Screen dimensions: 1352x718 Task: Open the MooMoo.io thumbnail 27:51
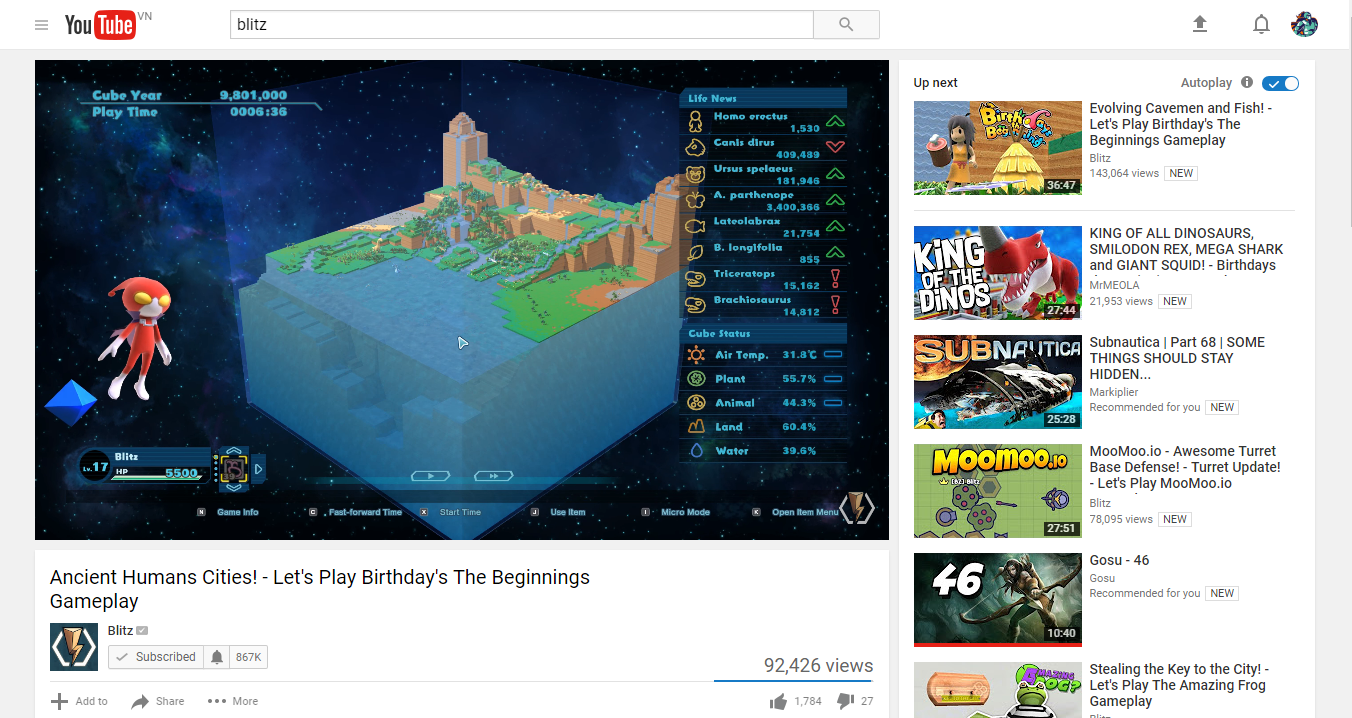point(998,490)
